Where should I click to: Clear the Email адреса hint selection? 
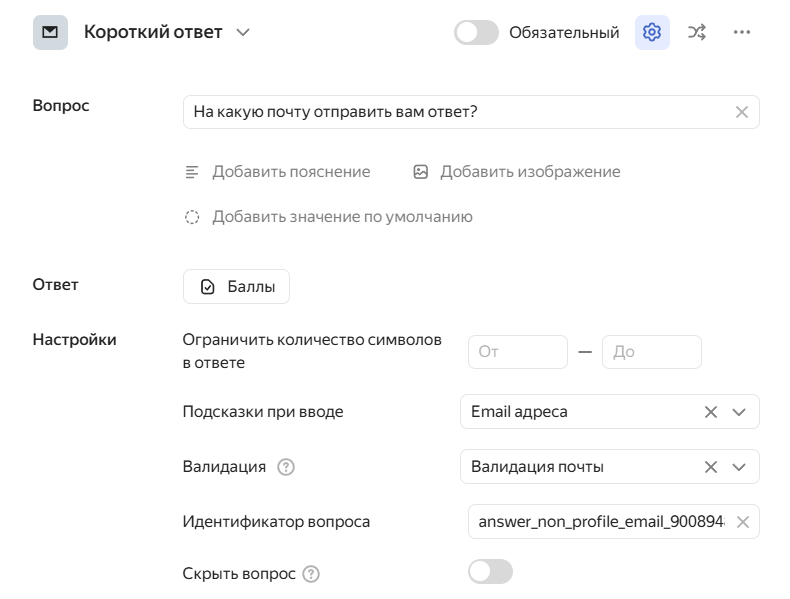pos(710,411)
